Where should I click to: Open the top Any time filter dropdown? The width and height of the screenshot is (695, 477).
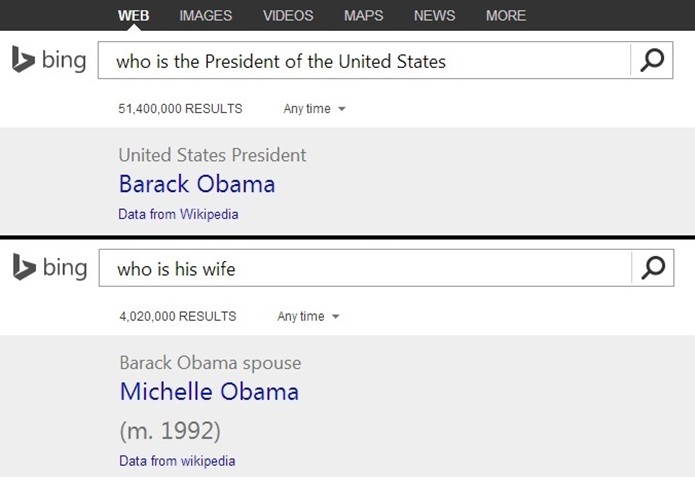pyautogui.click(x=314, y=109)
